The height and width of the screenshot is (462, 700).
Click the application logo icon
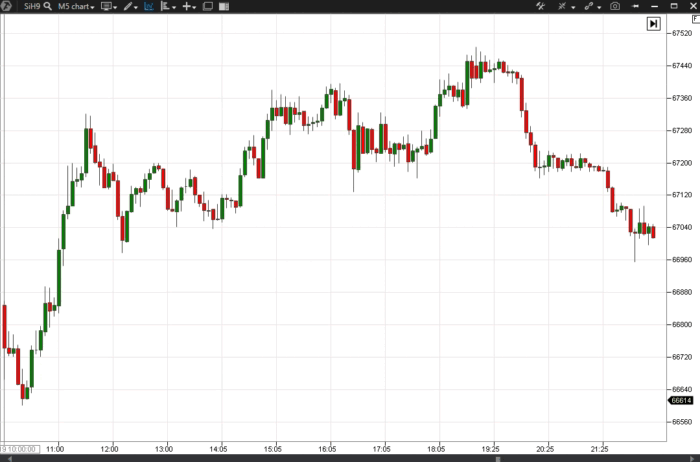click(x=6, y=6)
